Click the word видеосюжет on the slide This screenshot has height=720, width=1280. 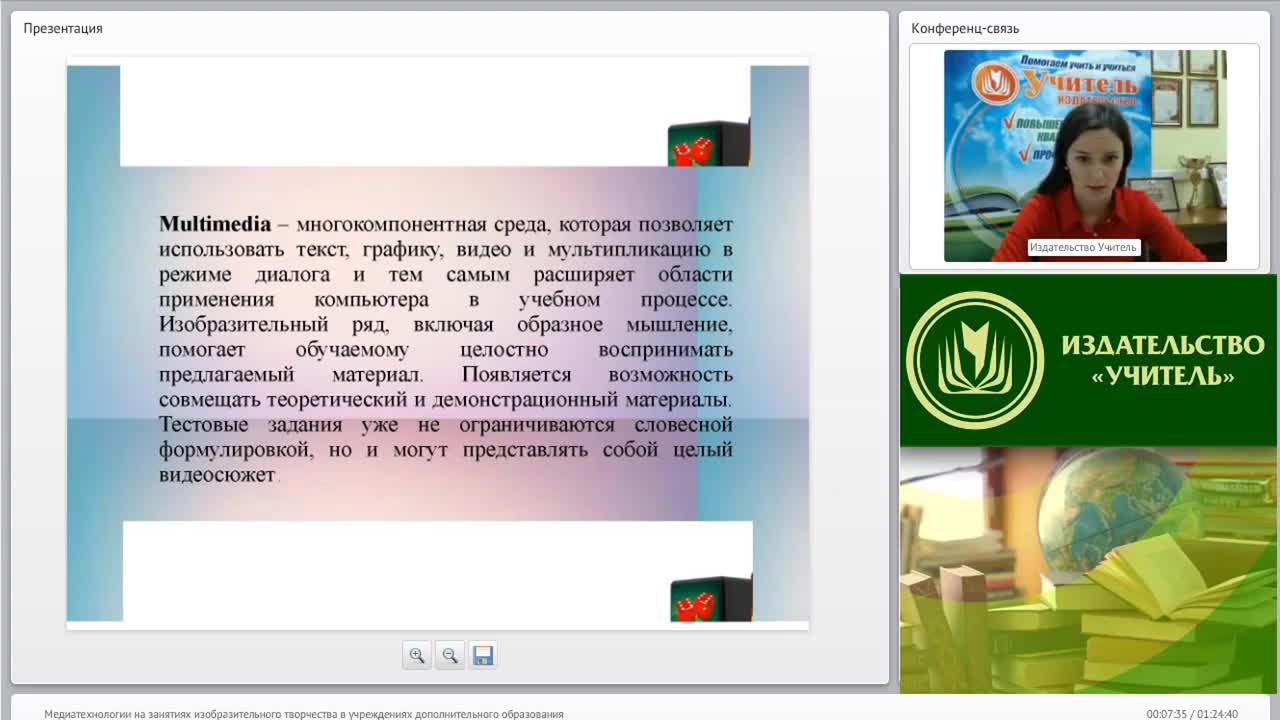pyautogui.click(x=217, y=475)
